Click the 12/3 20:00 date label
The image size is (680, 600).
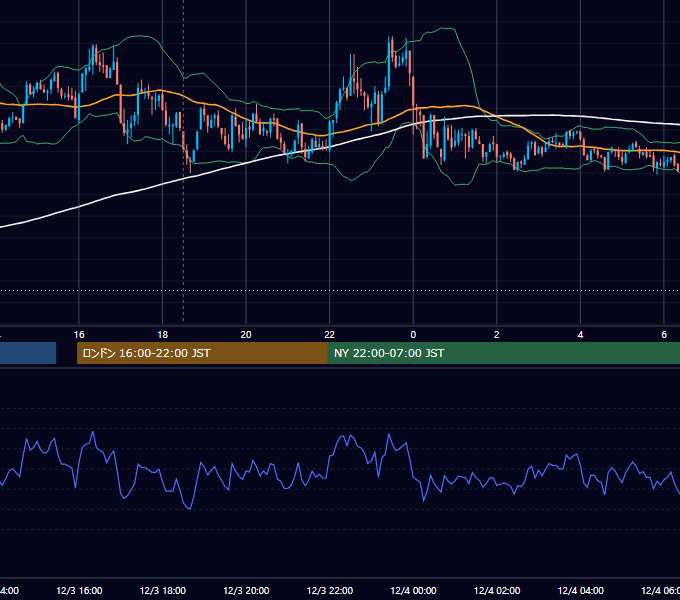[246, 591]
